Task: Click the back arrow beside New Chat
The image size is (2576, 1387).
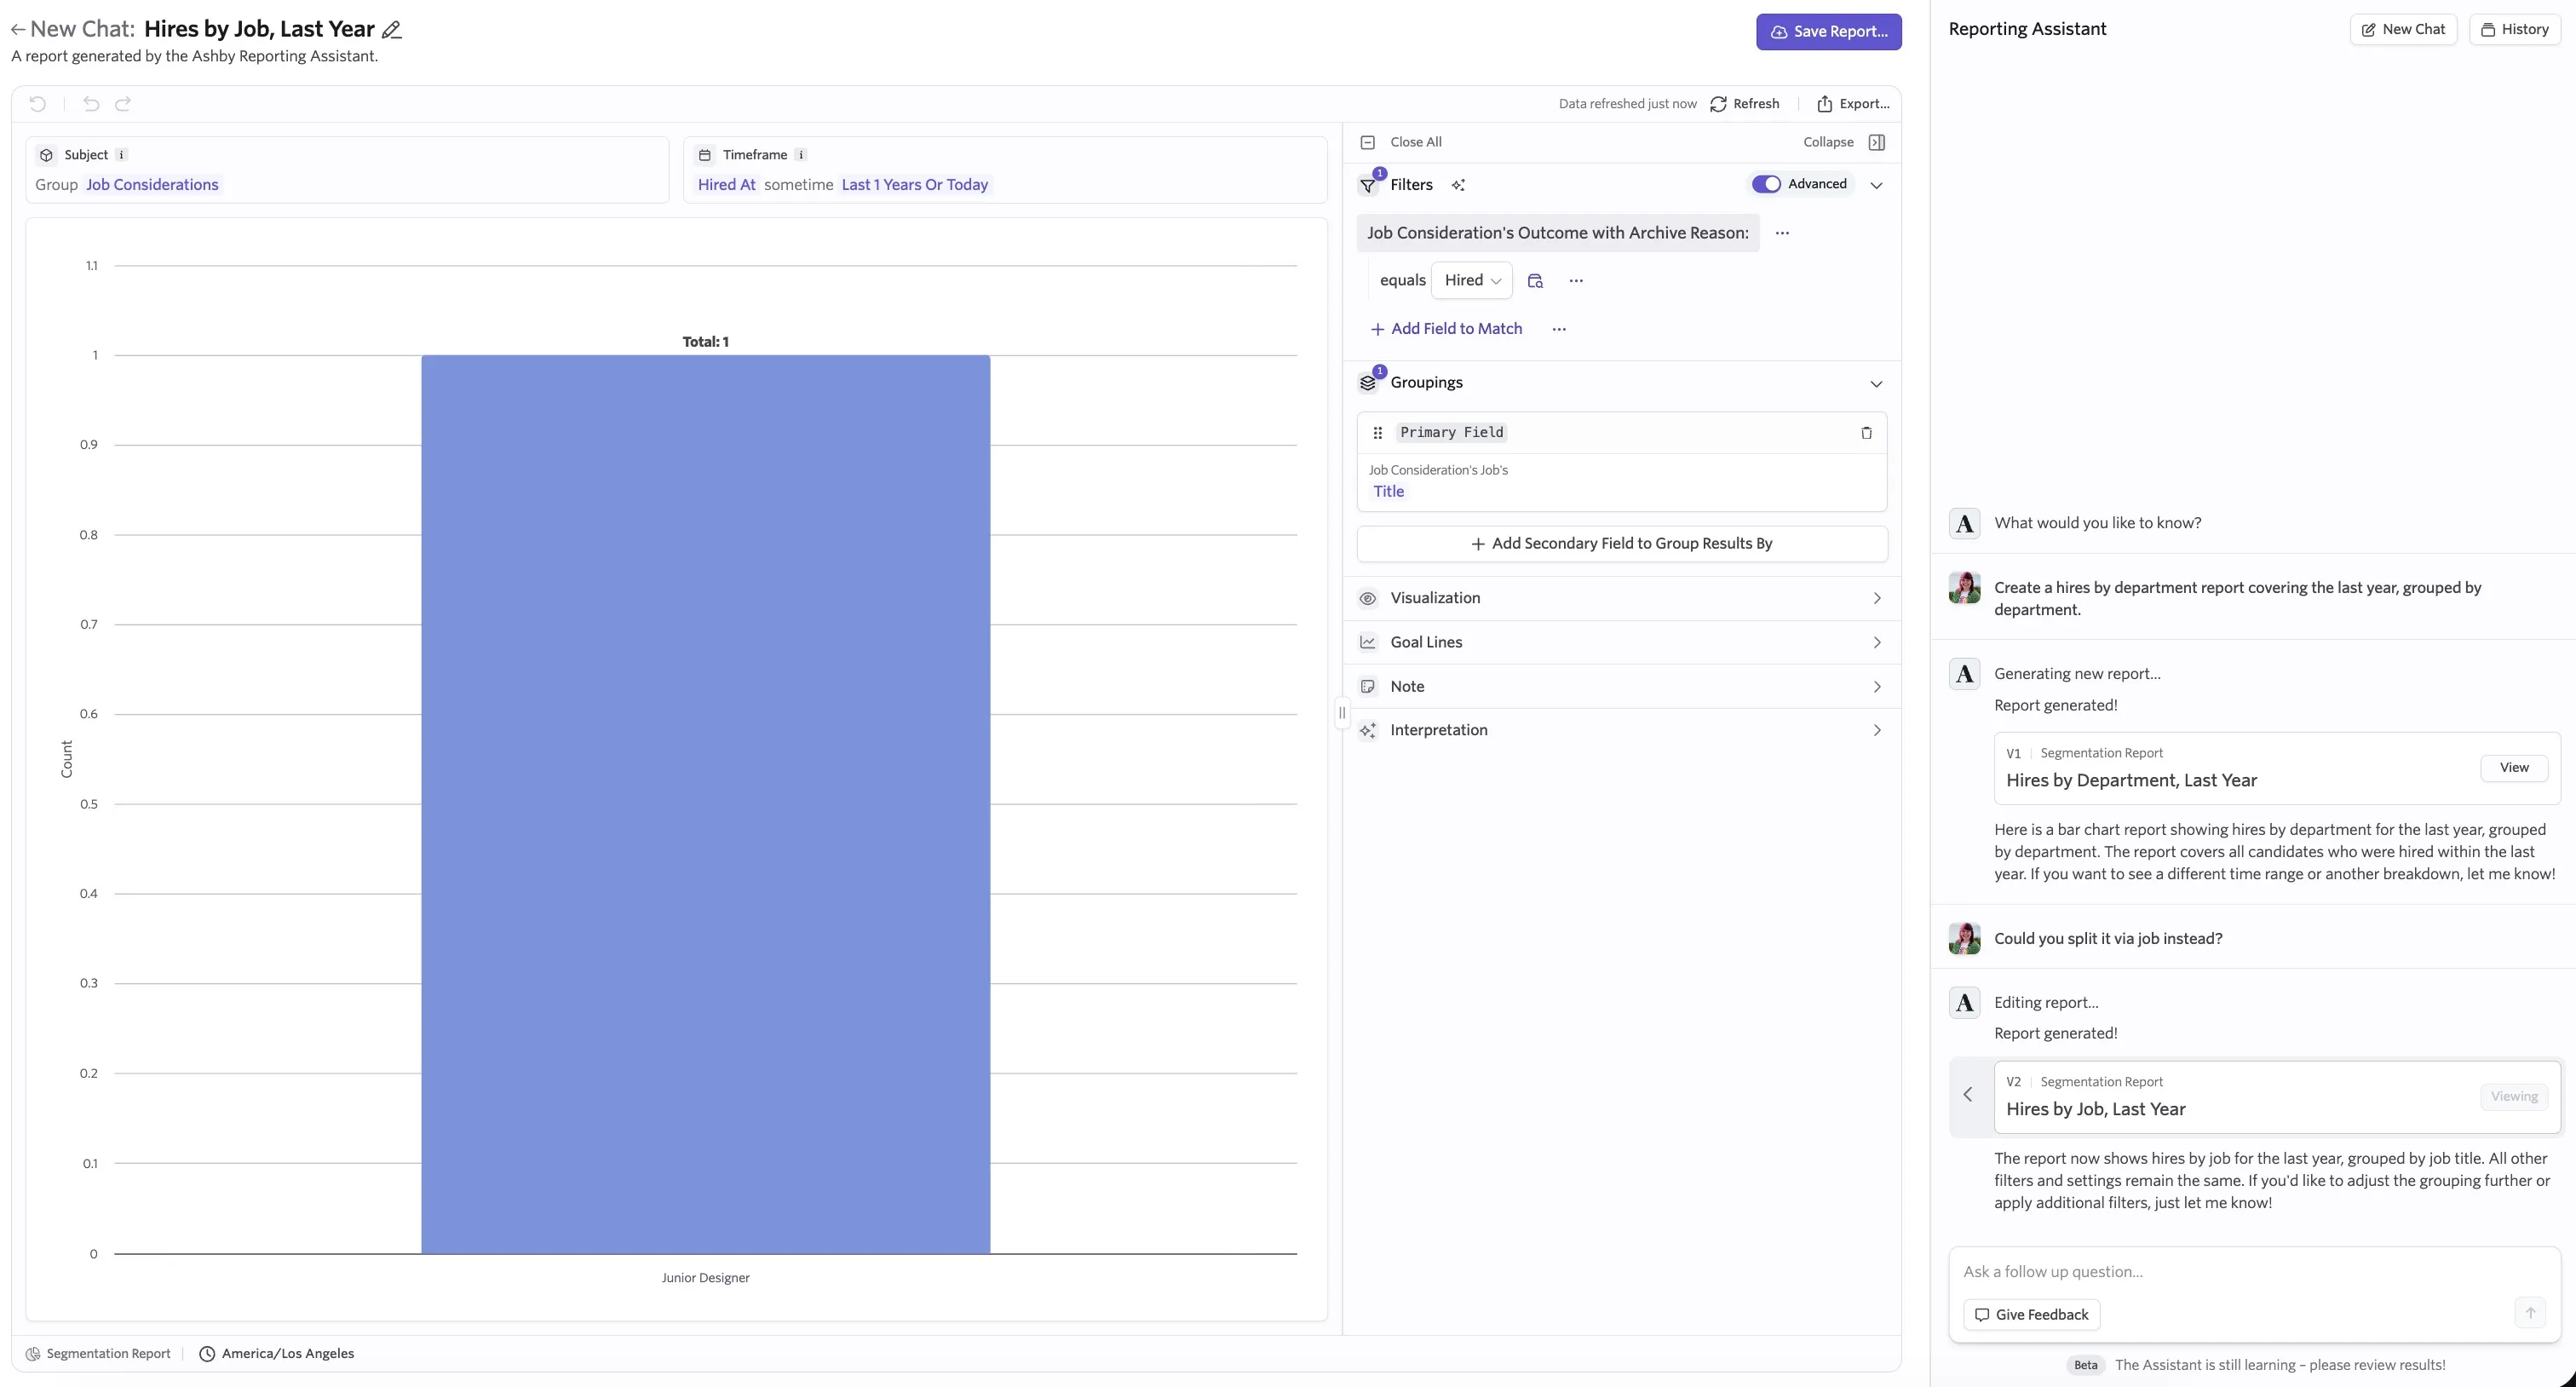Action: click(17, 30)
